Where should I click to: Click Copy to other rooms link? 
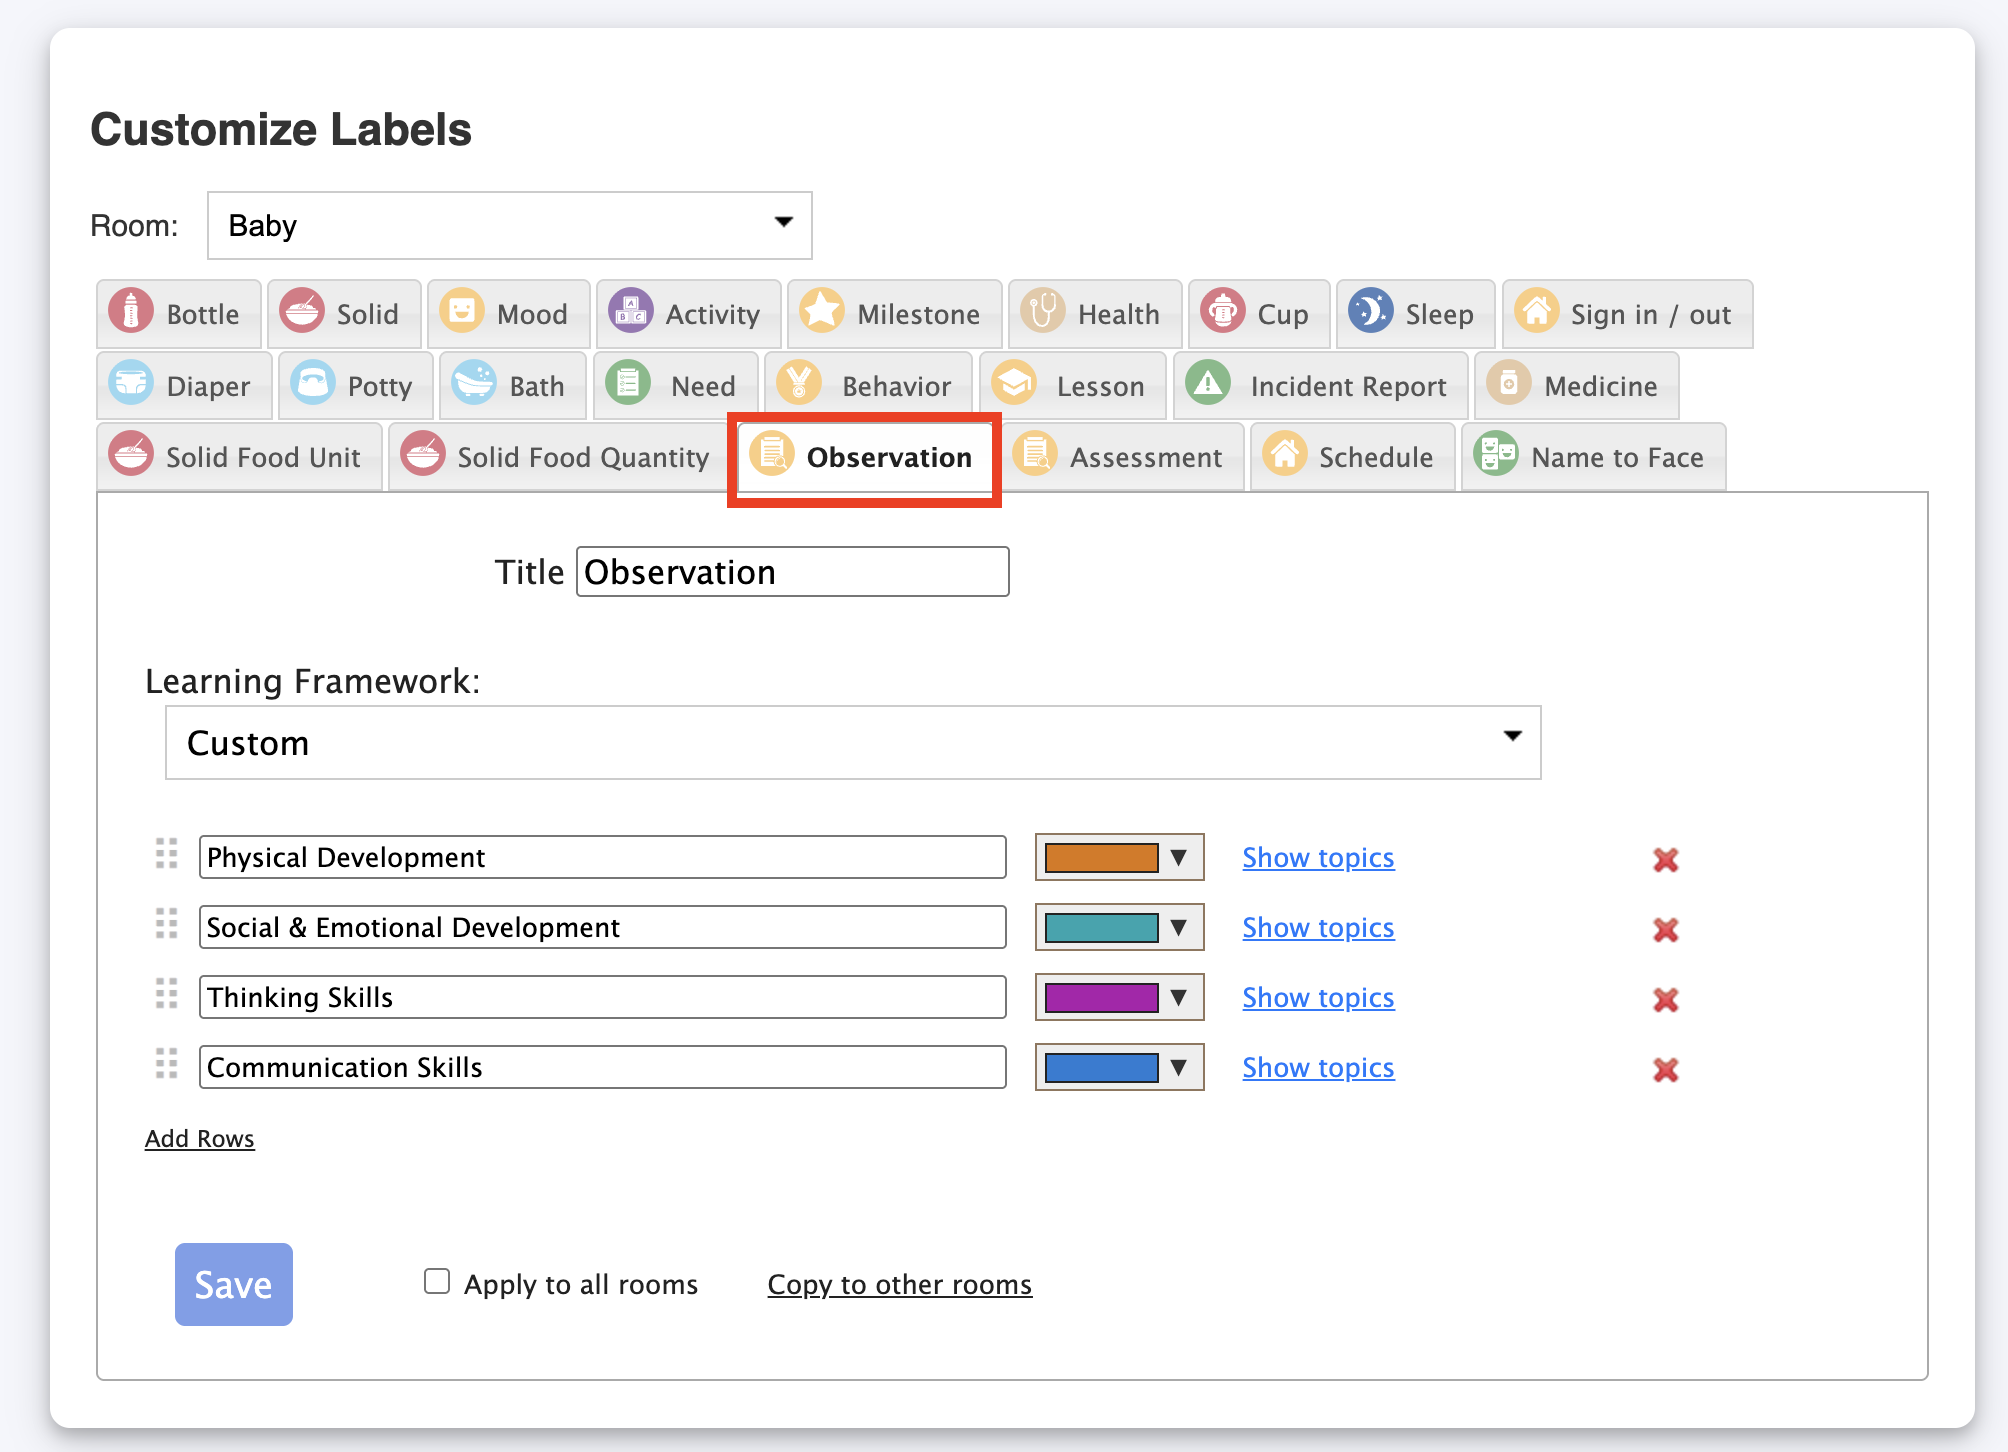pos(899,1284)
